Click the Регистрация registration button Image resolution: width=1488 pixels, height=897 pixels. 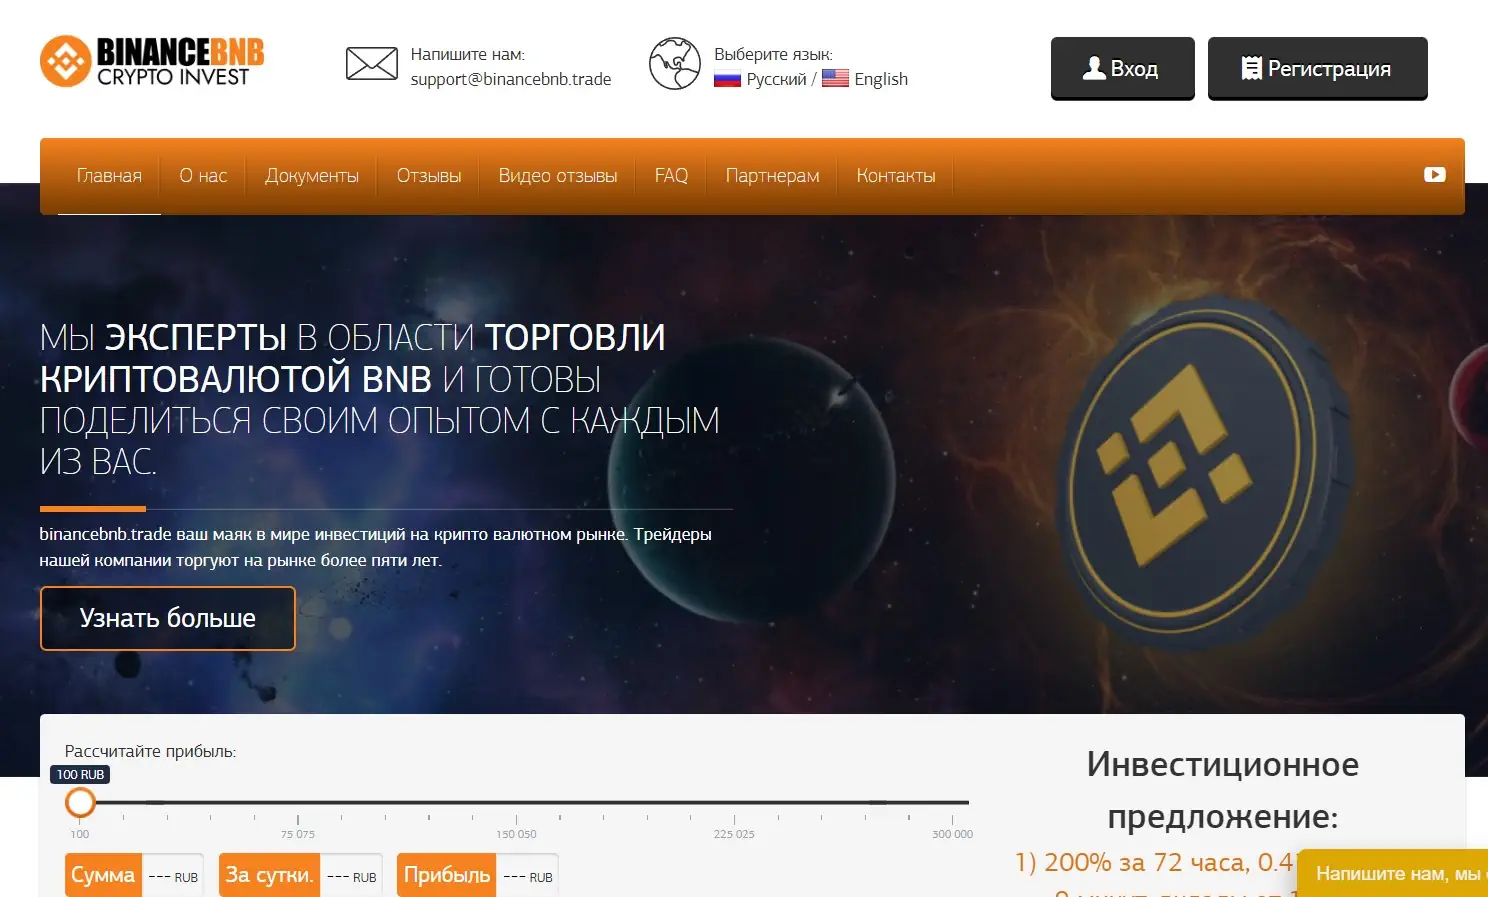[1317, 69]
